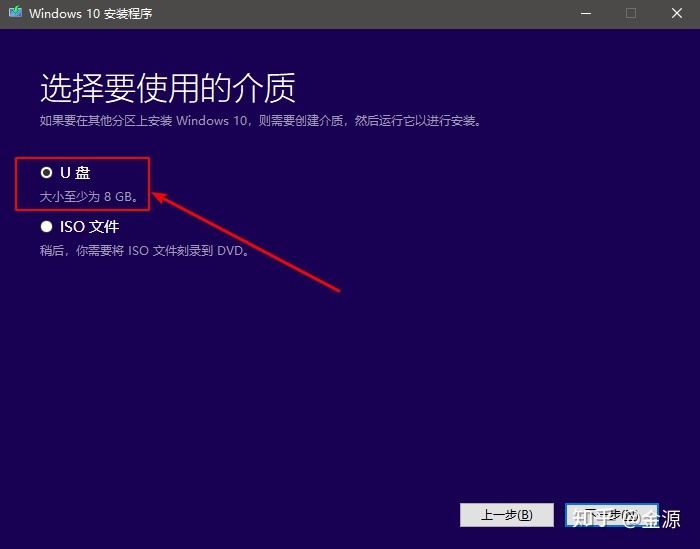The height and width of the screenshot is (549, 700).
Task: Click the 知乎 watermark logo text
Action: [590, 518]
